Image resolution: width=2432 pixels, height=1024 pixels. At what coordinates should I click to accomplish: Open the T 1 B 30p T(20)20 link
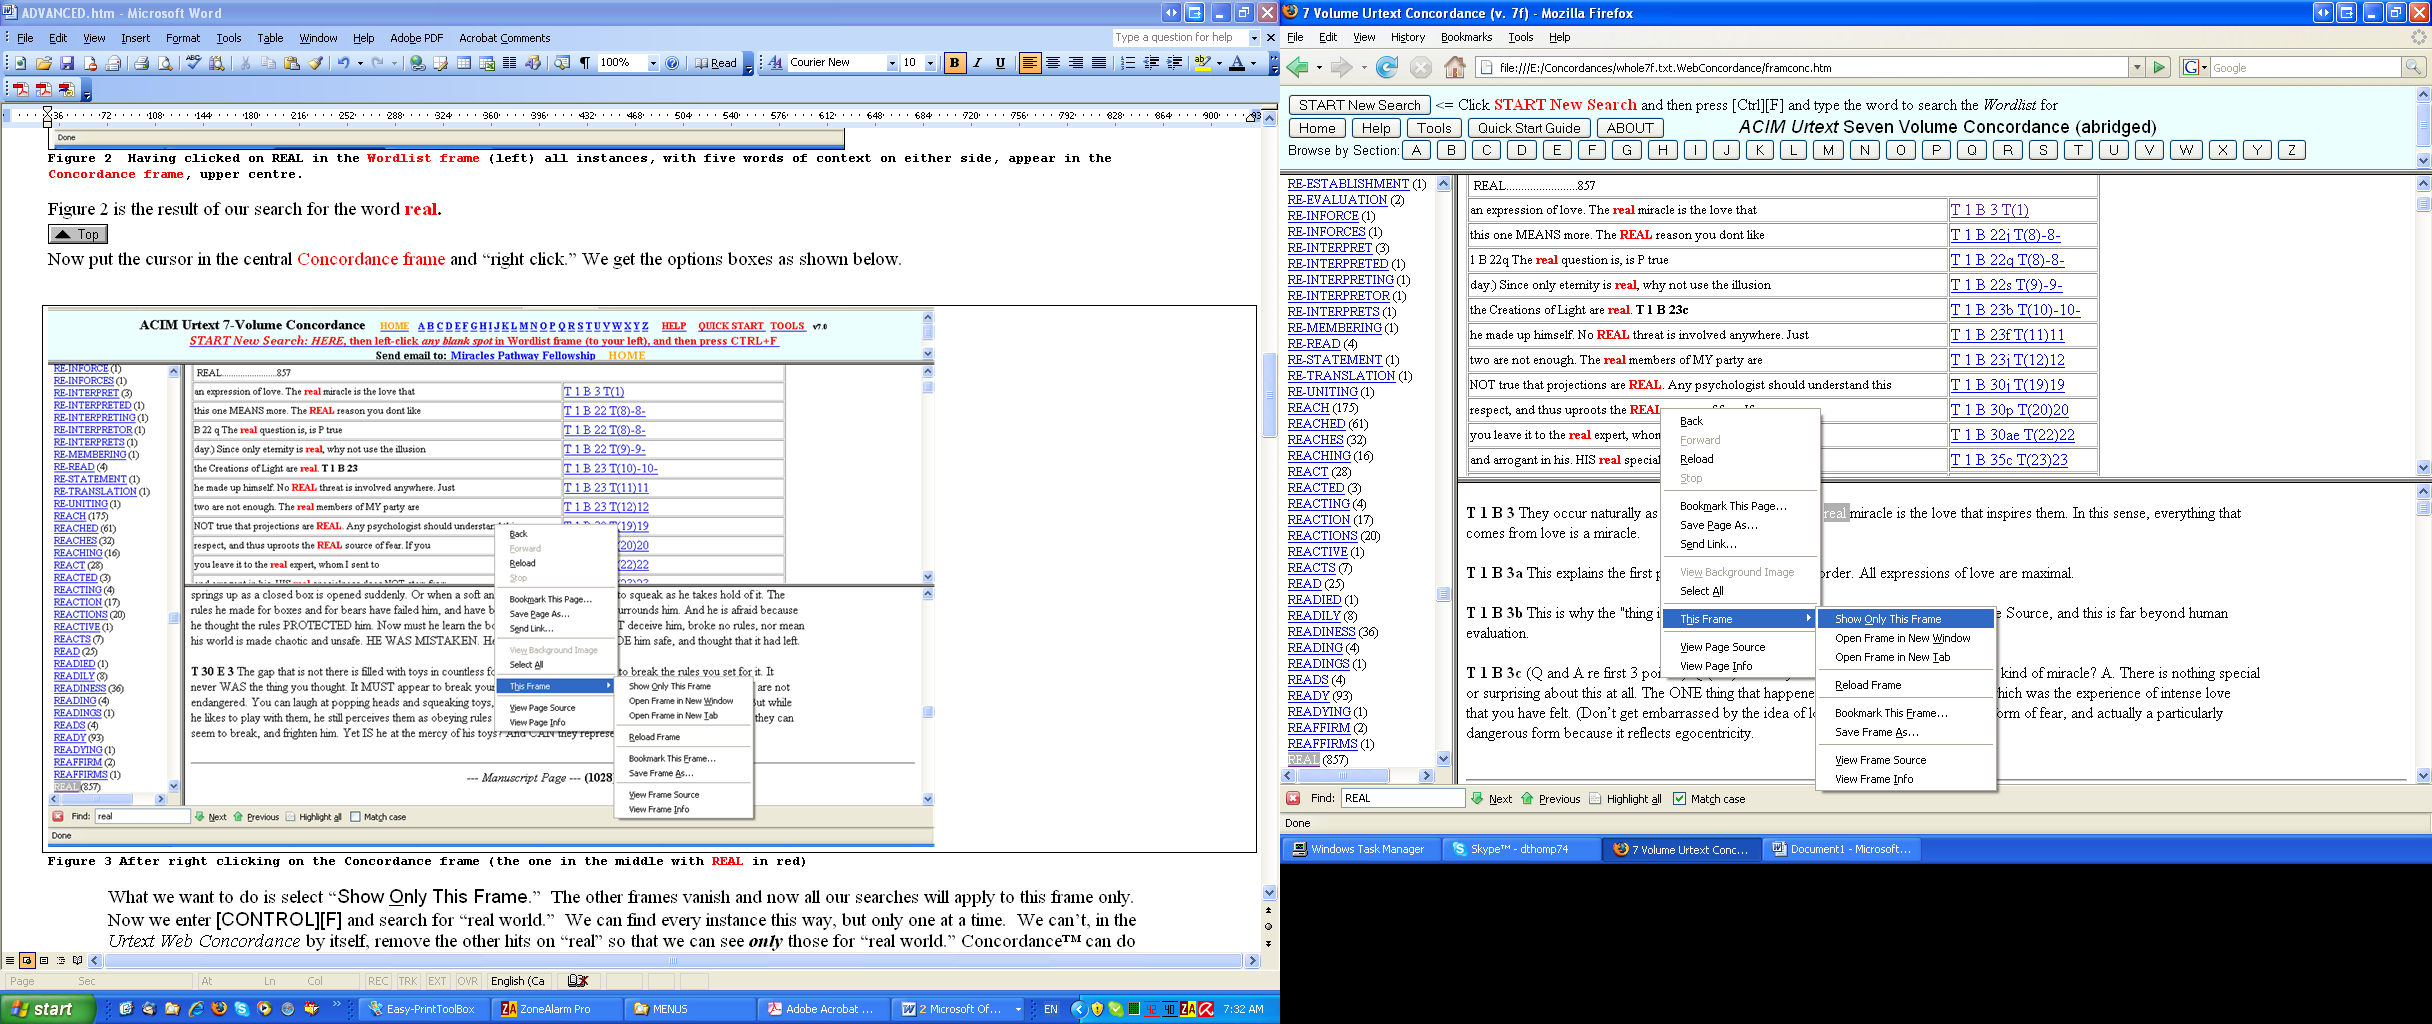click(x=2009, y=410)
